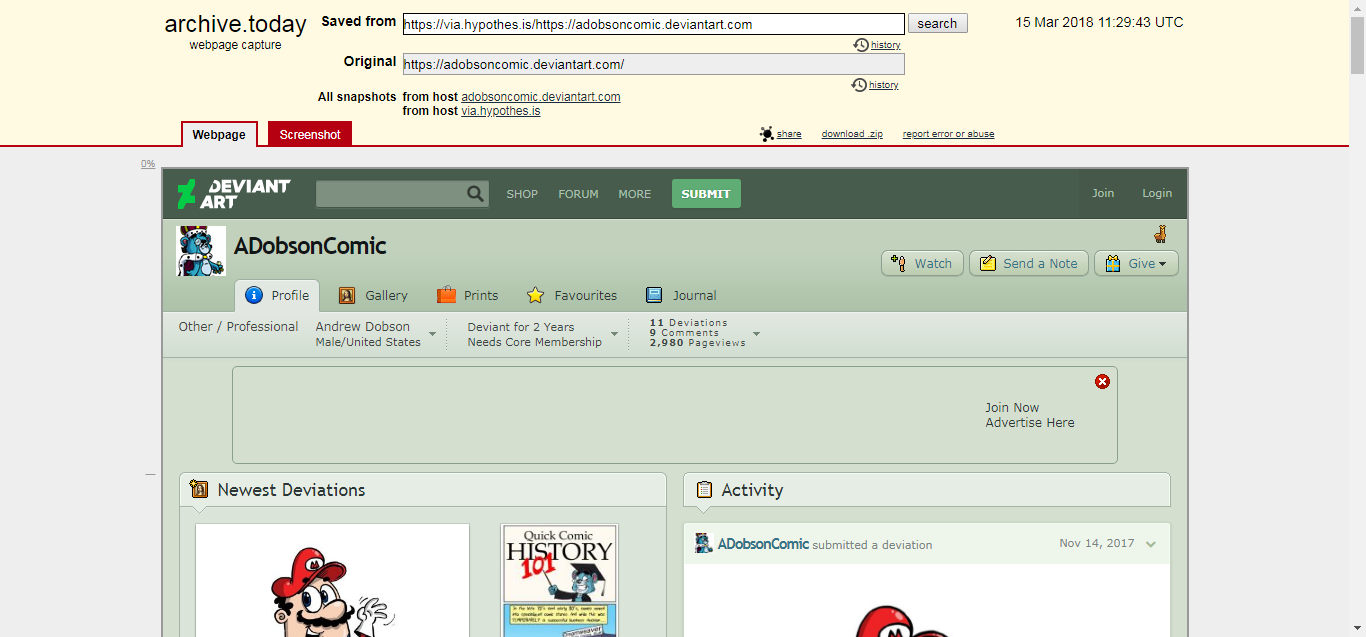Click the DeviantArt logo
Viewport: 1366px width, 637px height.
click(233, 194)
